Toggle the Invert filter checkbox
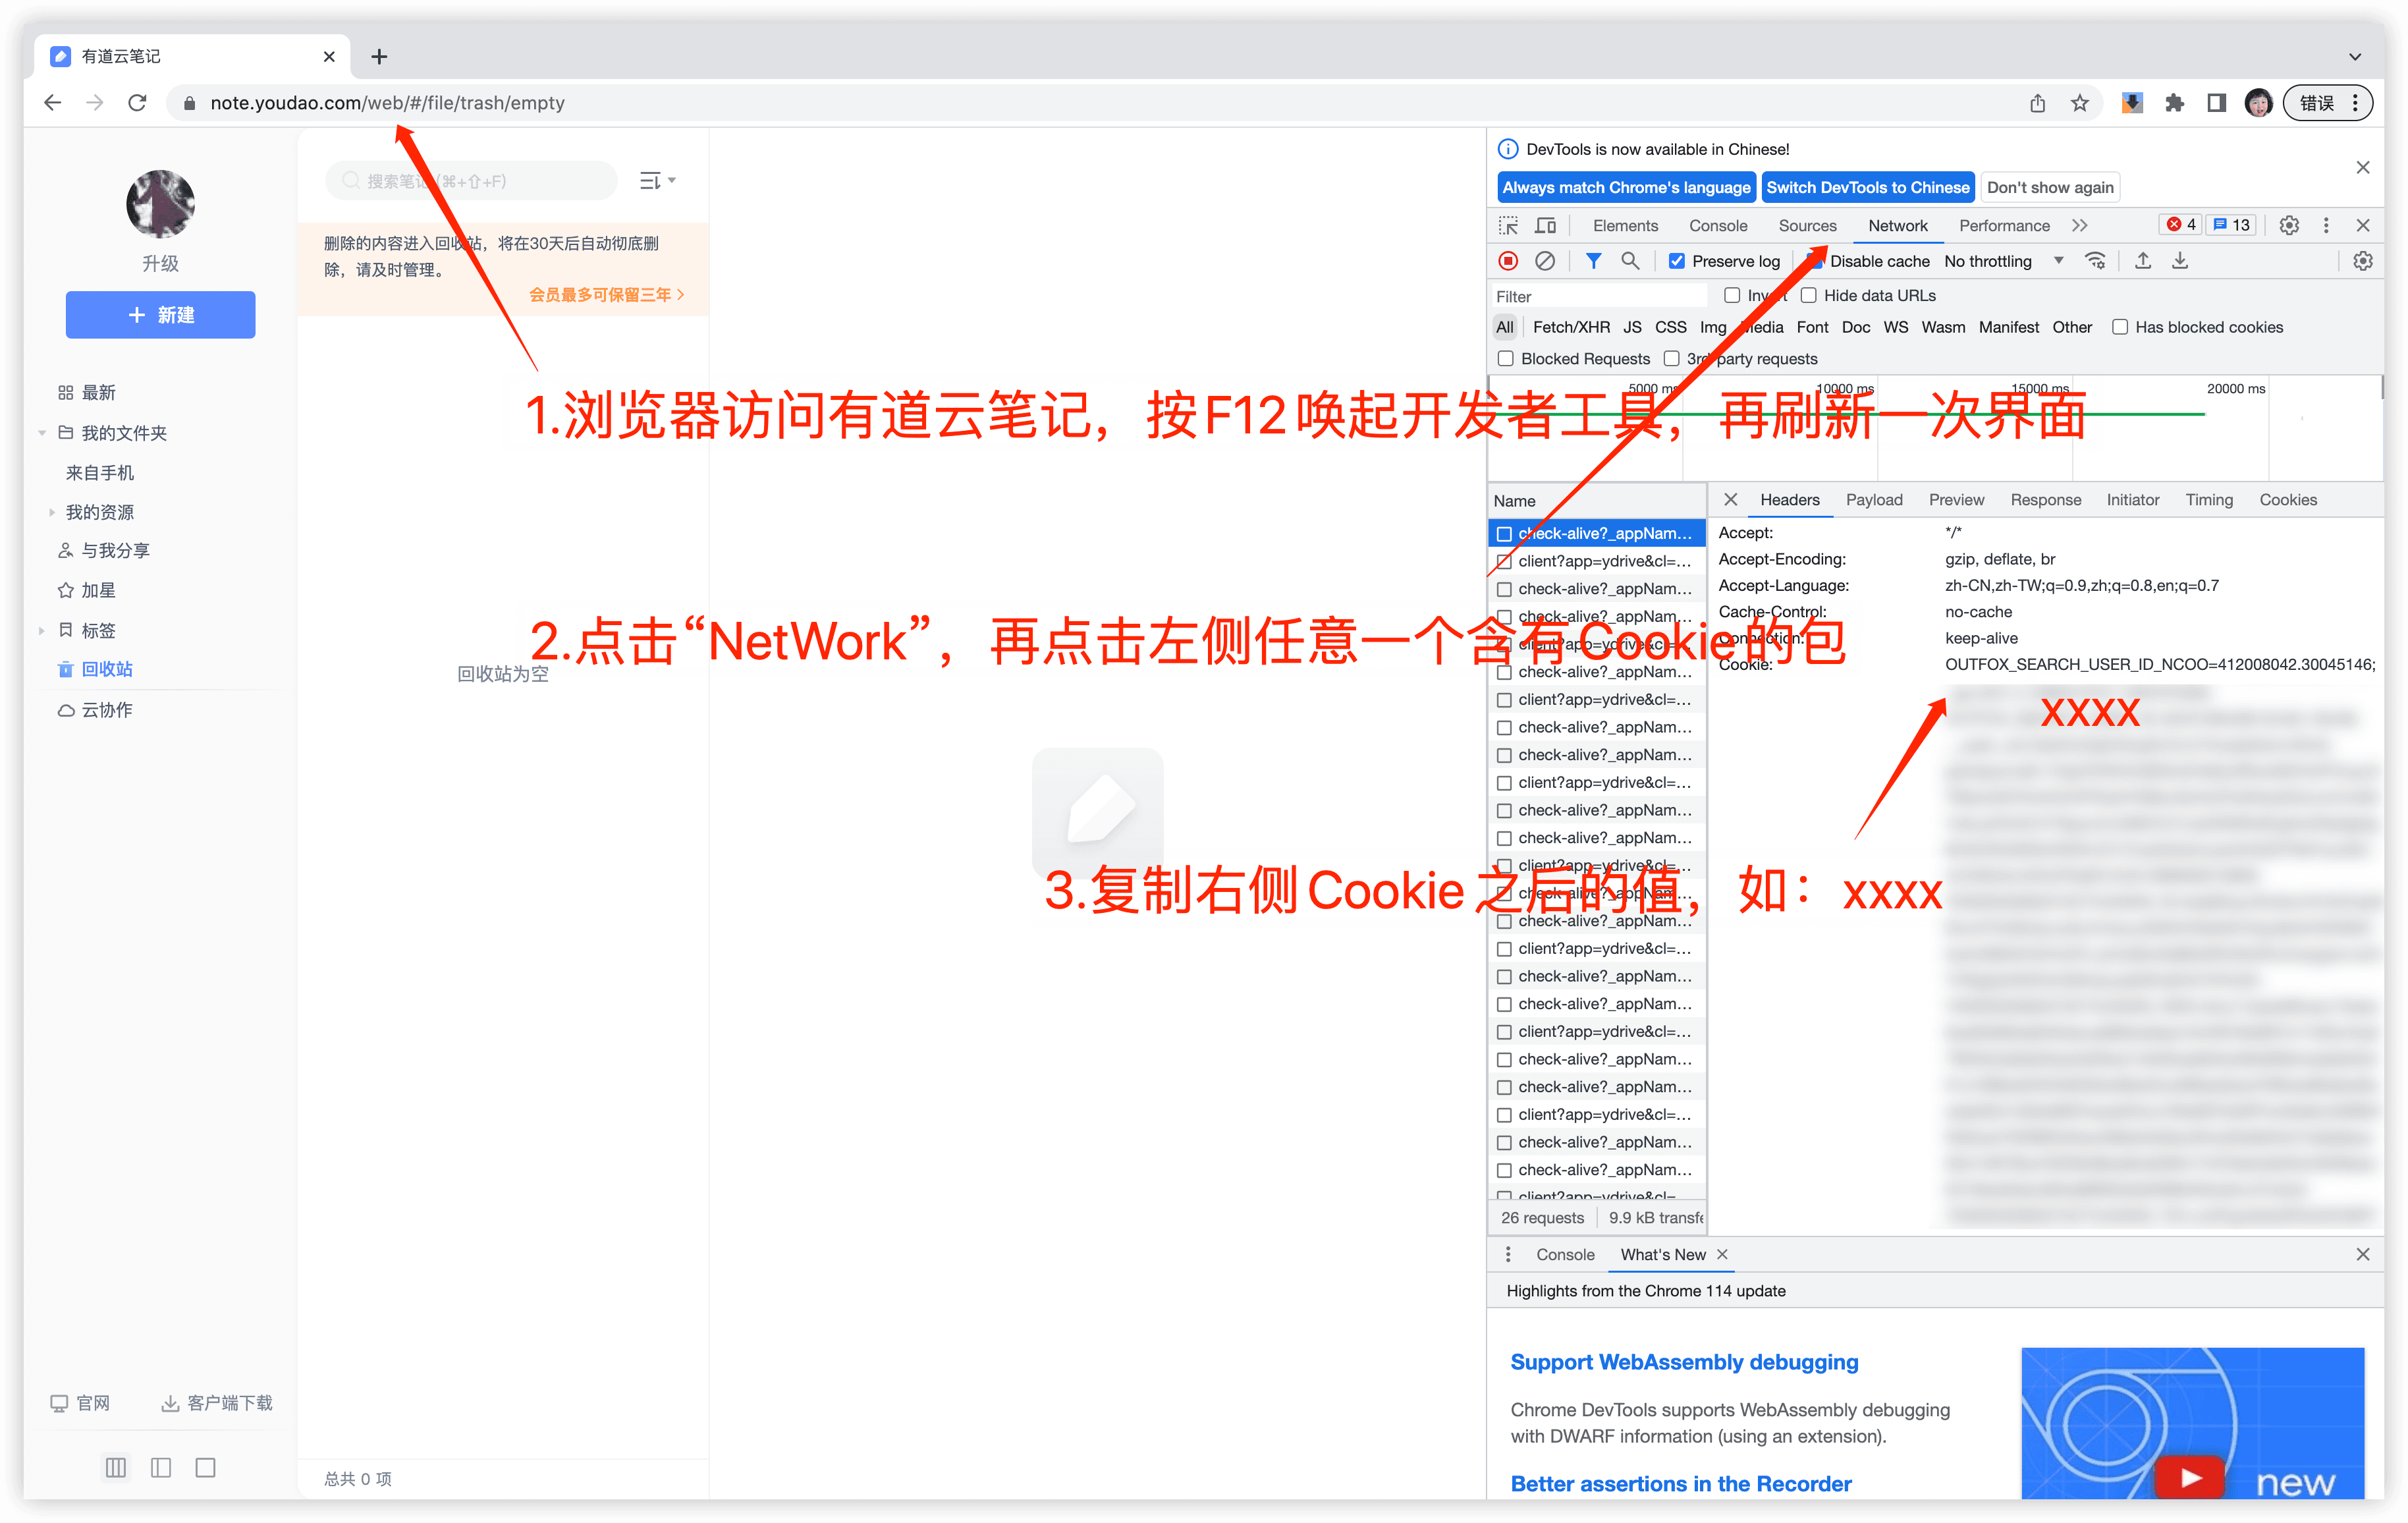2408x1523 pixels. coord(1732,296)
